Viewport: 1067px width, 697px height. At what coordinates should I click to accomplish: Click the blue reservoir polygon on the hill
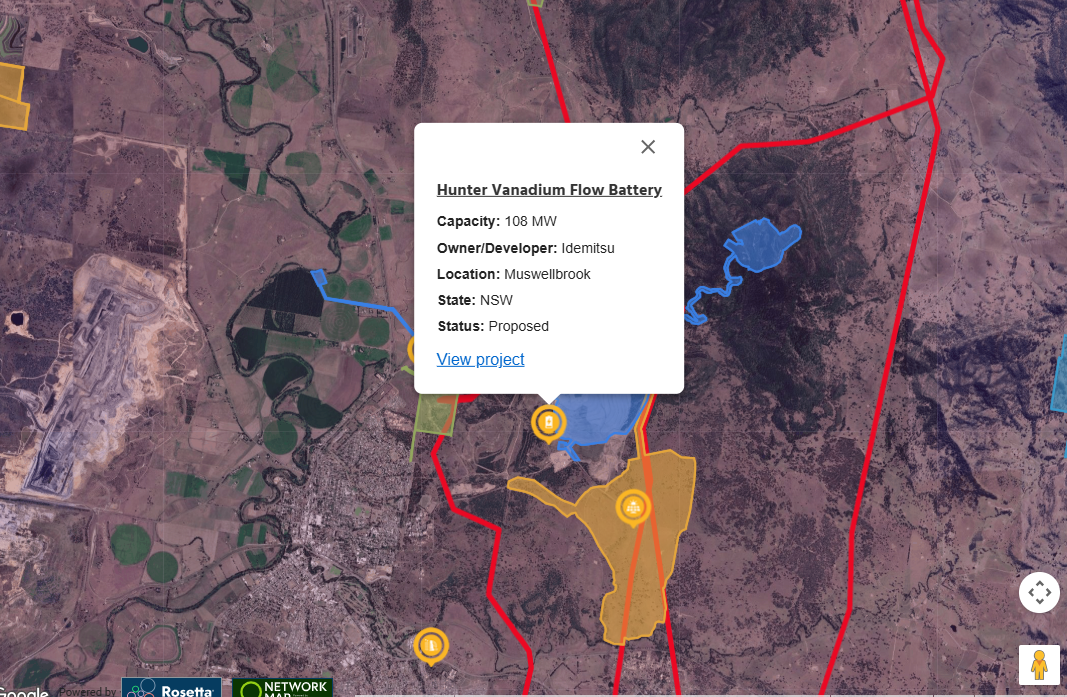coord(762,244)
